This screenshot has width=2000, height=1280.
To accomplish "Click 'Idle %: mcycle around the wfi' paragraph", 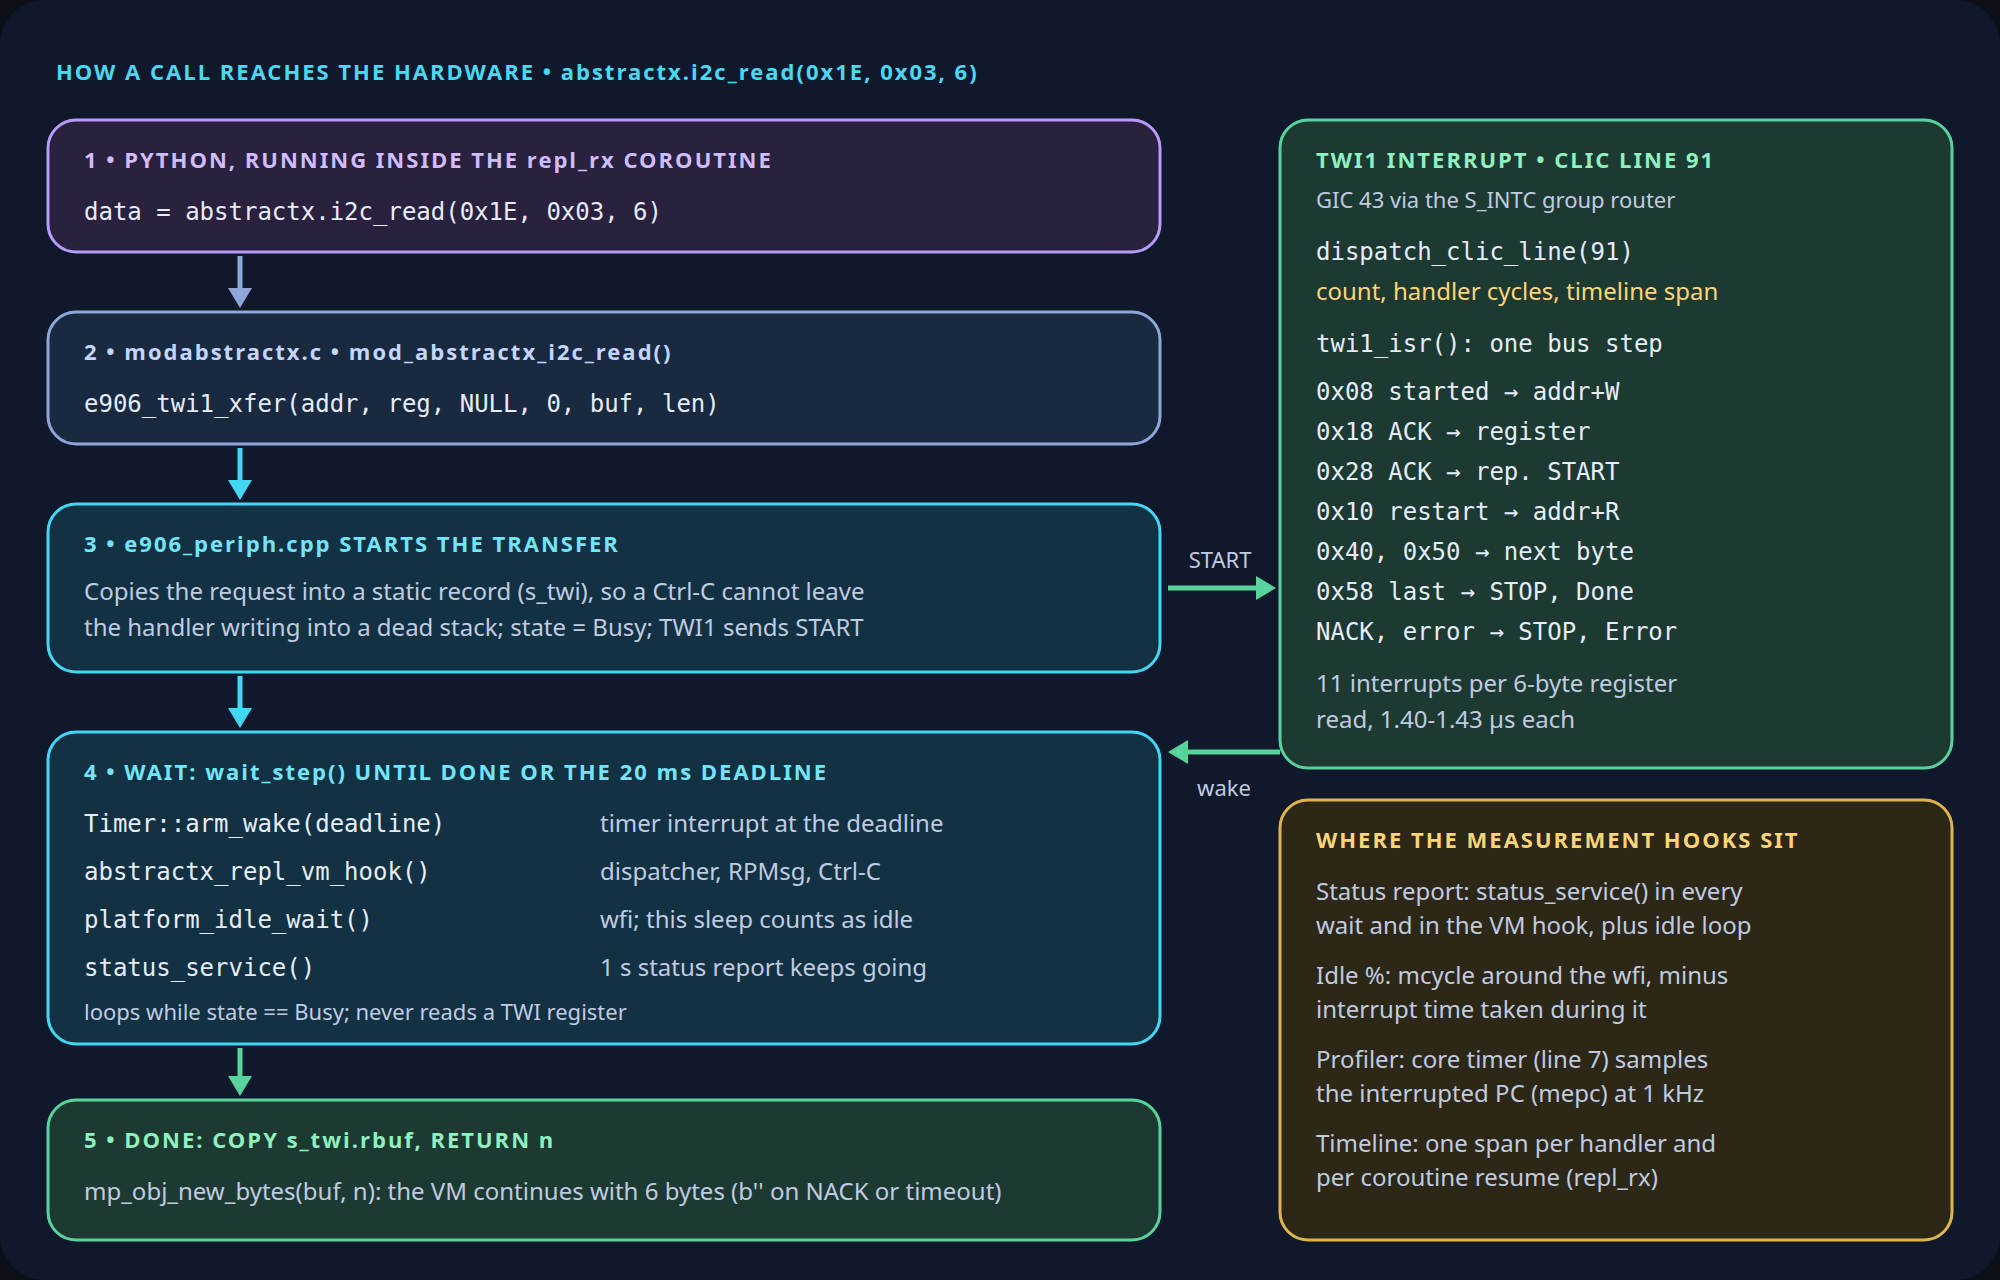I will pyautogui.click(x=1522, y=993).
